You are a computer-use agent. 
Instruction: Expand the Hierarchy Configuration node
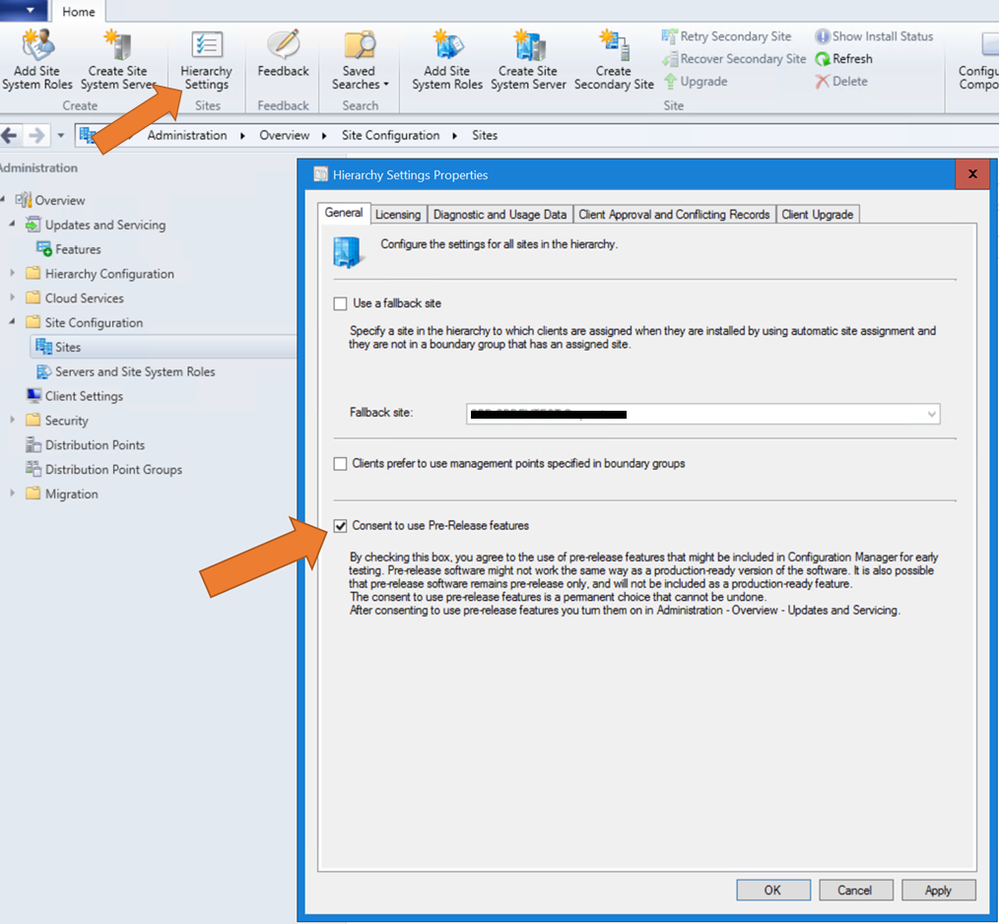pos(12,273)
